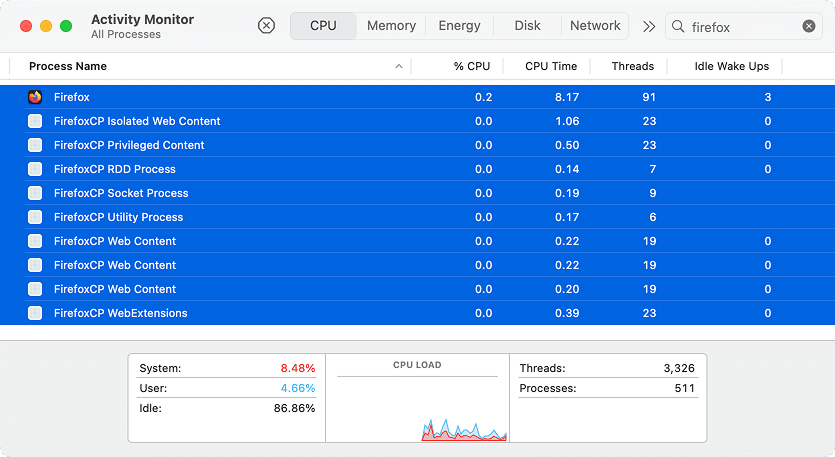Click the yellow minimize window button

click(46, 26)
